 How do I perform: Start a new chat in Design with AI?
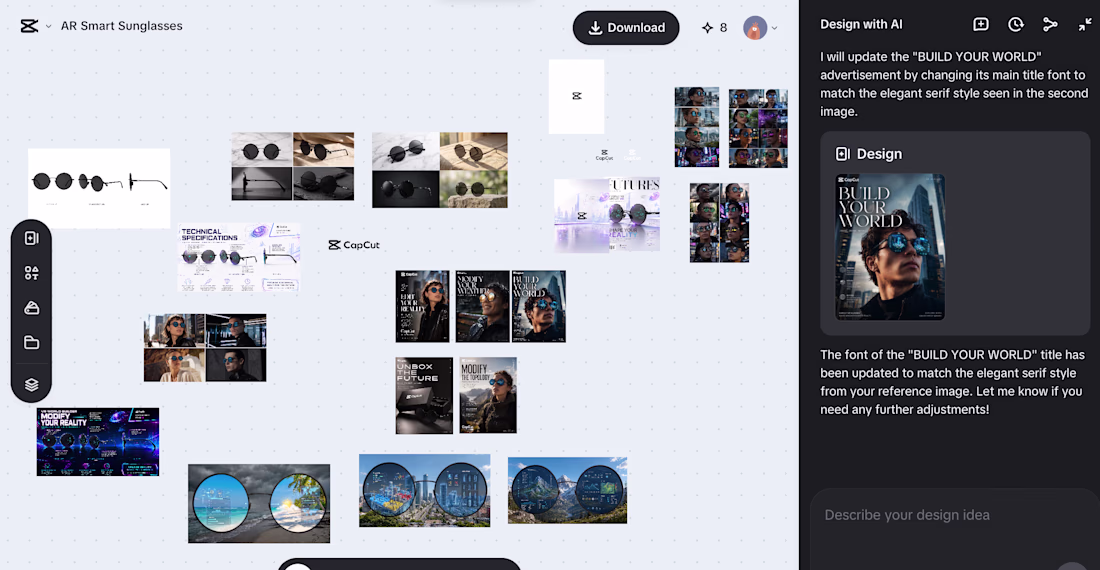[981, 25]
